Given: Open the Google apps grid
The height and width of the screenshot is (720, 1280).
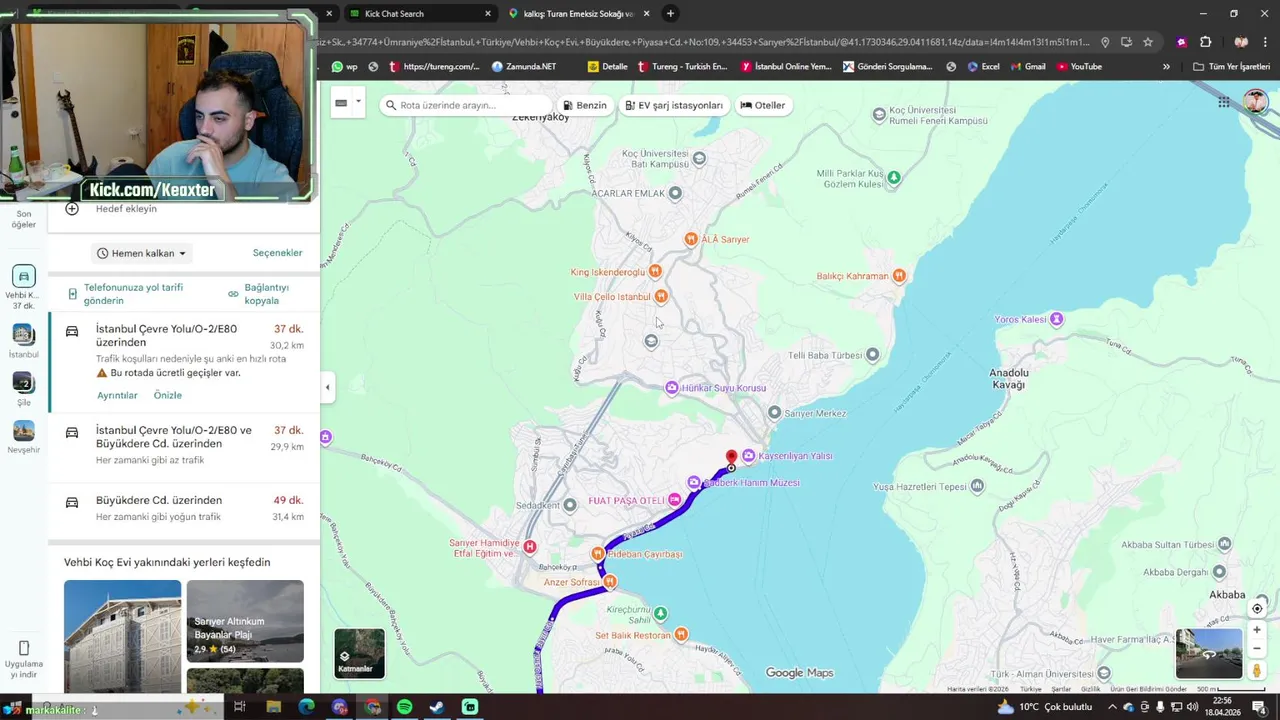Looking at the screenshot, I should (1224, 102).
